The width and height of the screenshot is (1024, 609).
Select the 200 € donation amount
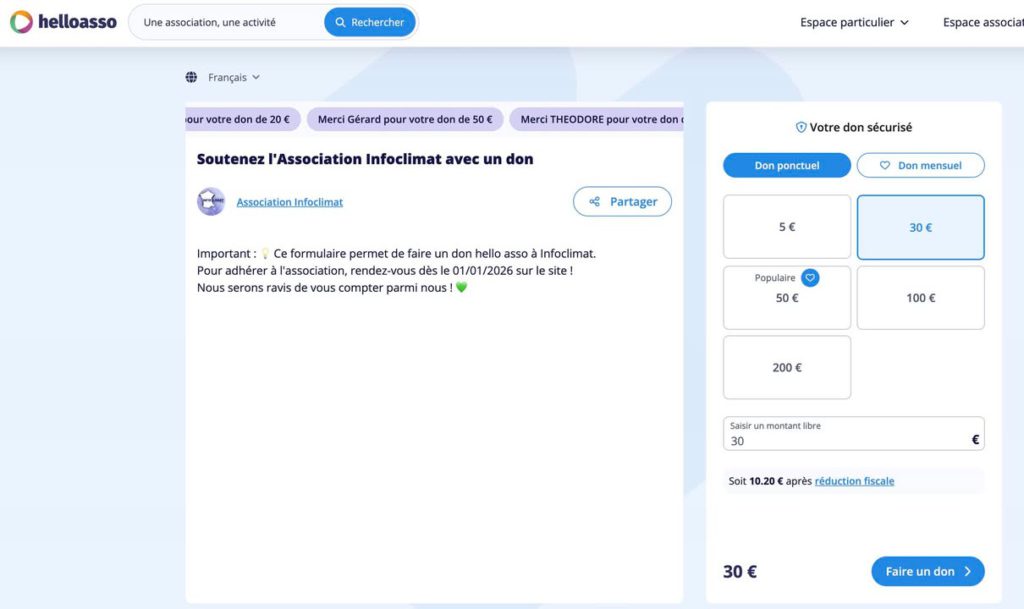(786, 368)
